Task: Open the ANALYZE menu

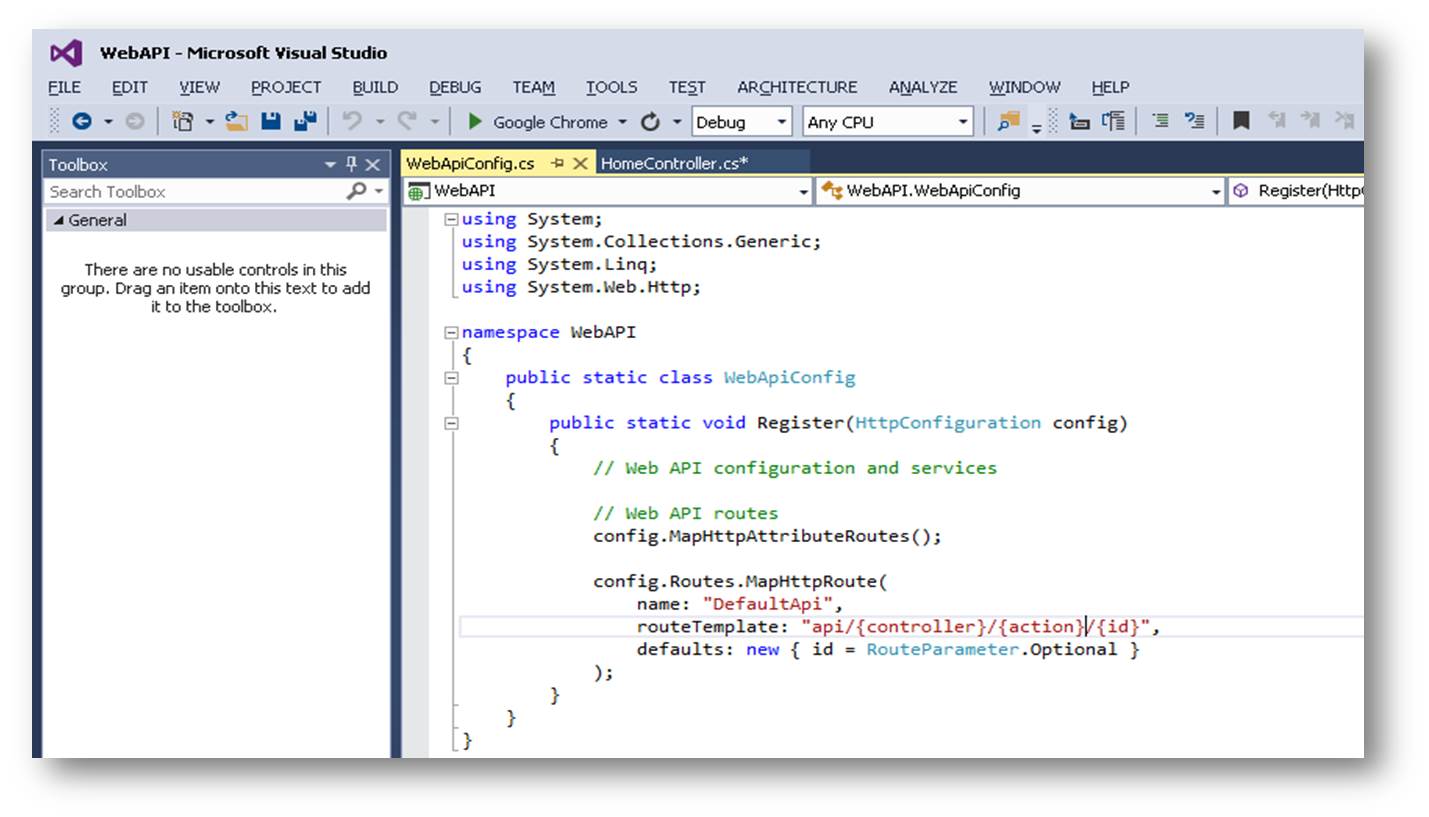Action: click(923, 87)
